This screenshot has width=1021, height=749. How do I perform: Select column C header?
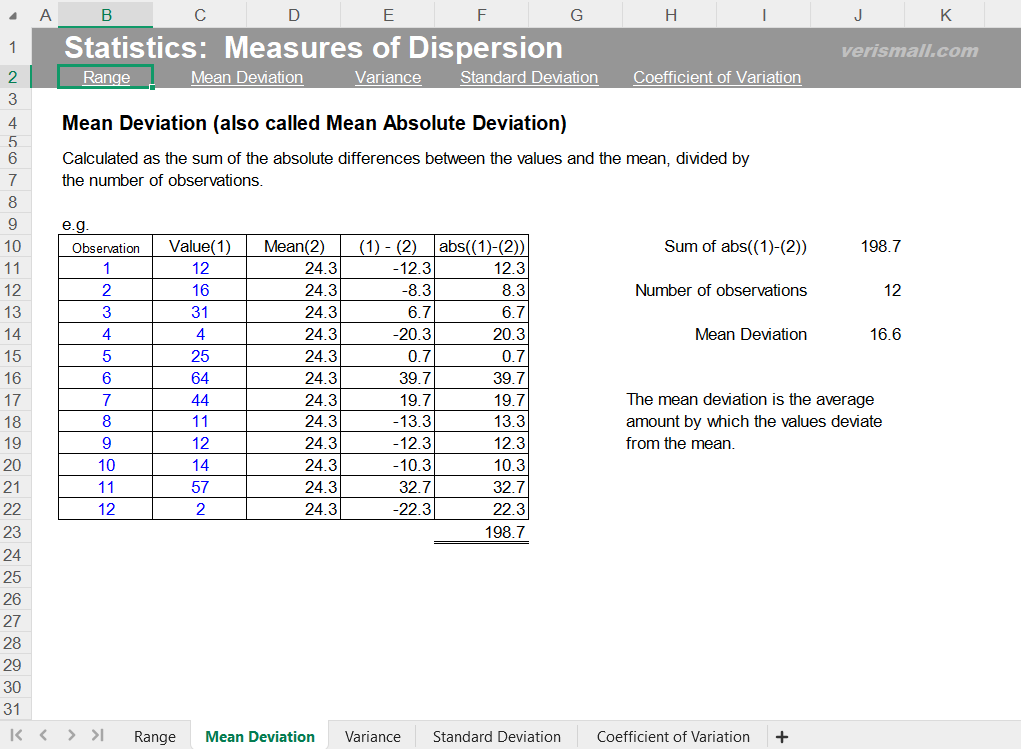pyautogui.click(x=199, y=15)
